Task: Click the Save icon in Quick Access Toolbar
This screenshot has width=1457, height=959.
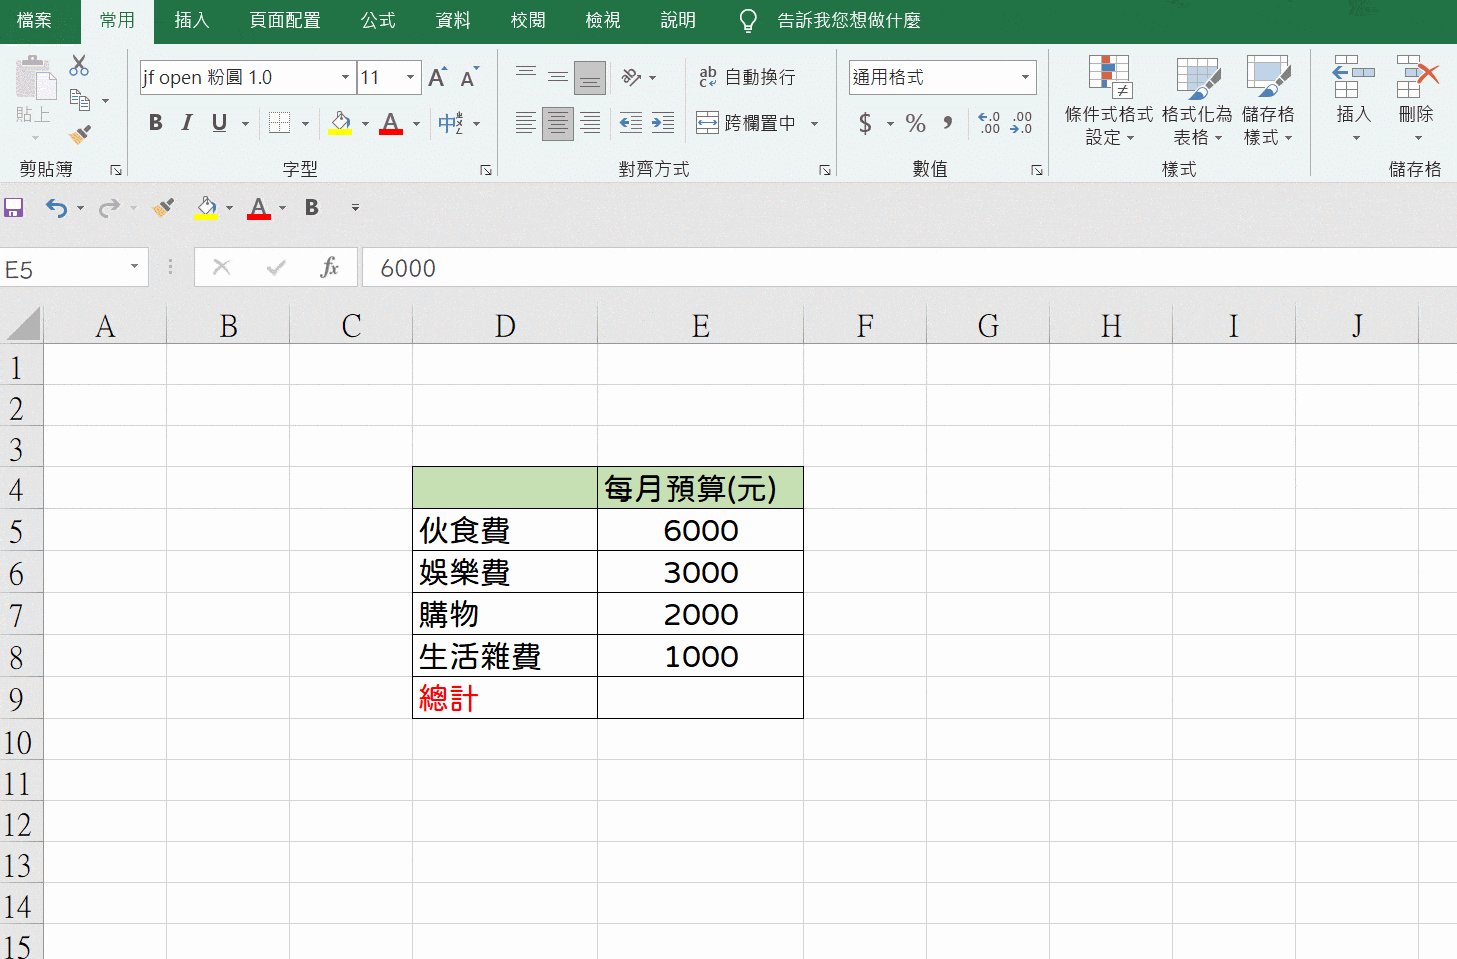Action: click(13, 207)
